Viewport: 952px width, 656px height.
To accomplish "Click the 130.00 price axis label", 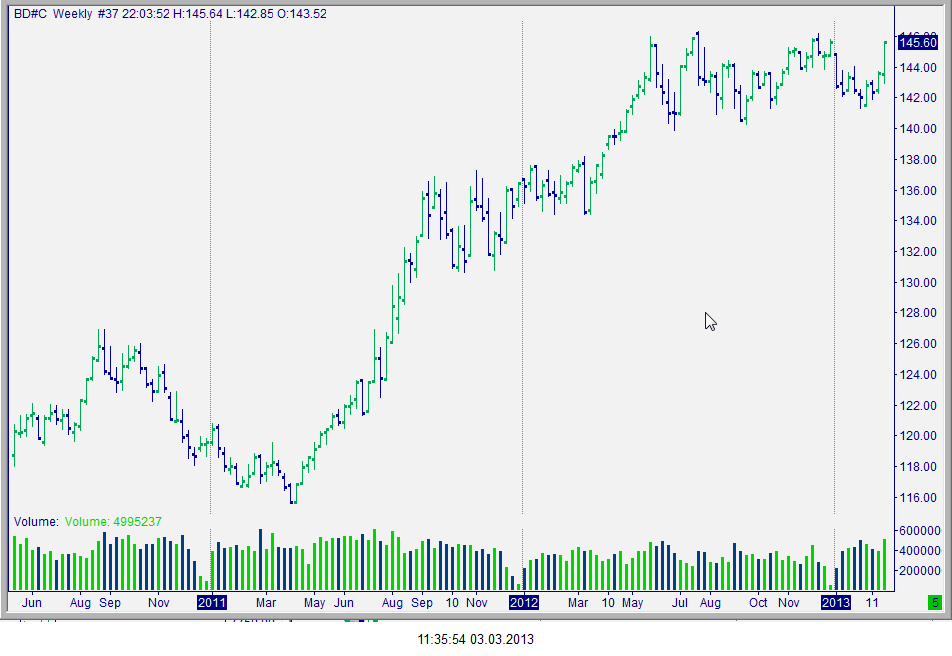I will tap(919, 282).
